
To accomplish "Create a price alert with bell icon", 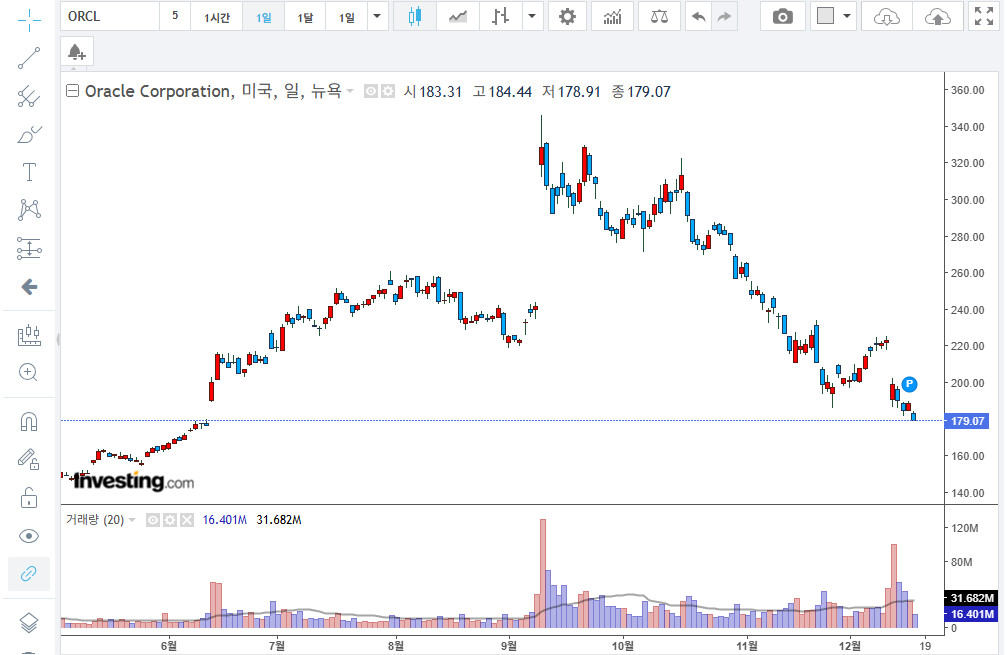I will 77,52.
